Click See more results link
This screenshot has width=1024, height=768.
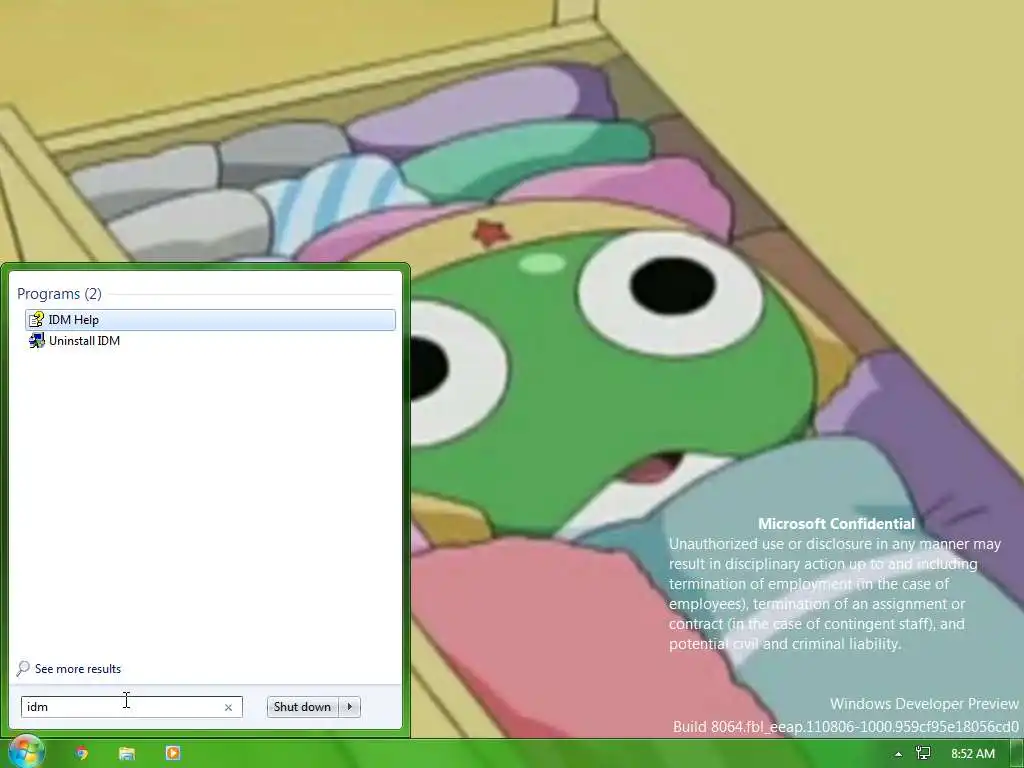pos(78,669)
